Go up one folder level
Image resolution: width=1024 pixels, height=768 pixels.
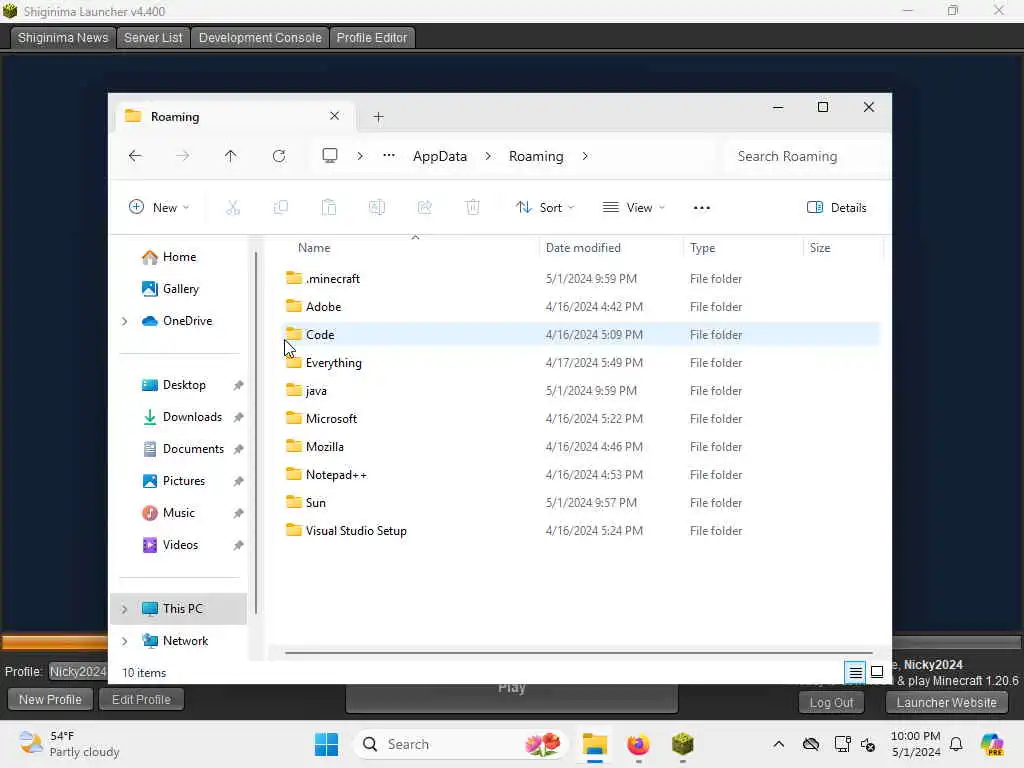(231, 156)
